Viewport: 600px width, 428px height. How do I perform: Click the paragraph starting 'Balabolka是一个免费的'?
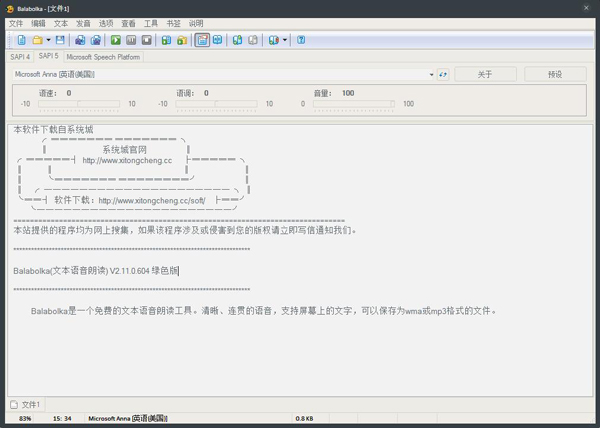[x=264, y=311]
